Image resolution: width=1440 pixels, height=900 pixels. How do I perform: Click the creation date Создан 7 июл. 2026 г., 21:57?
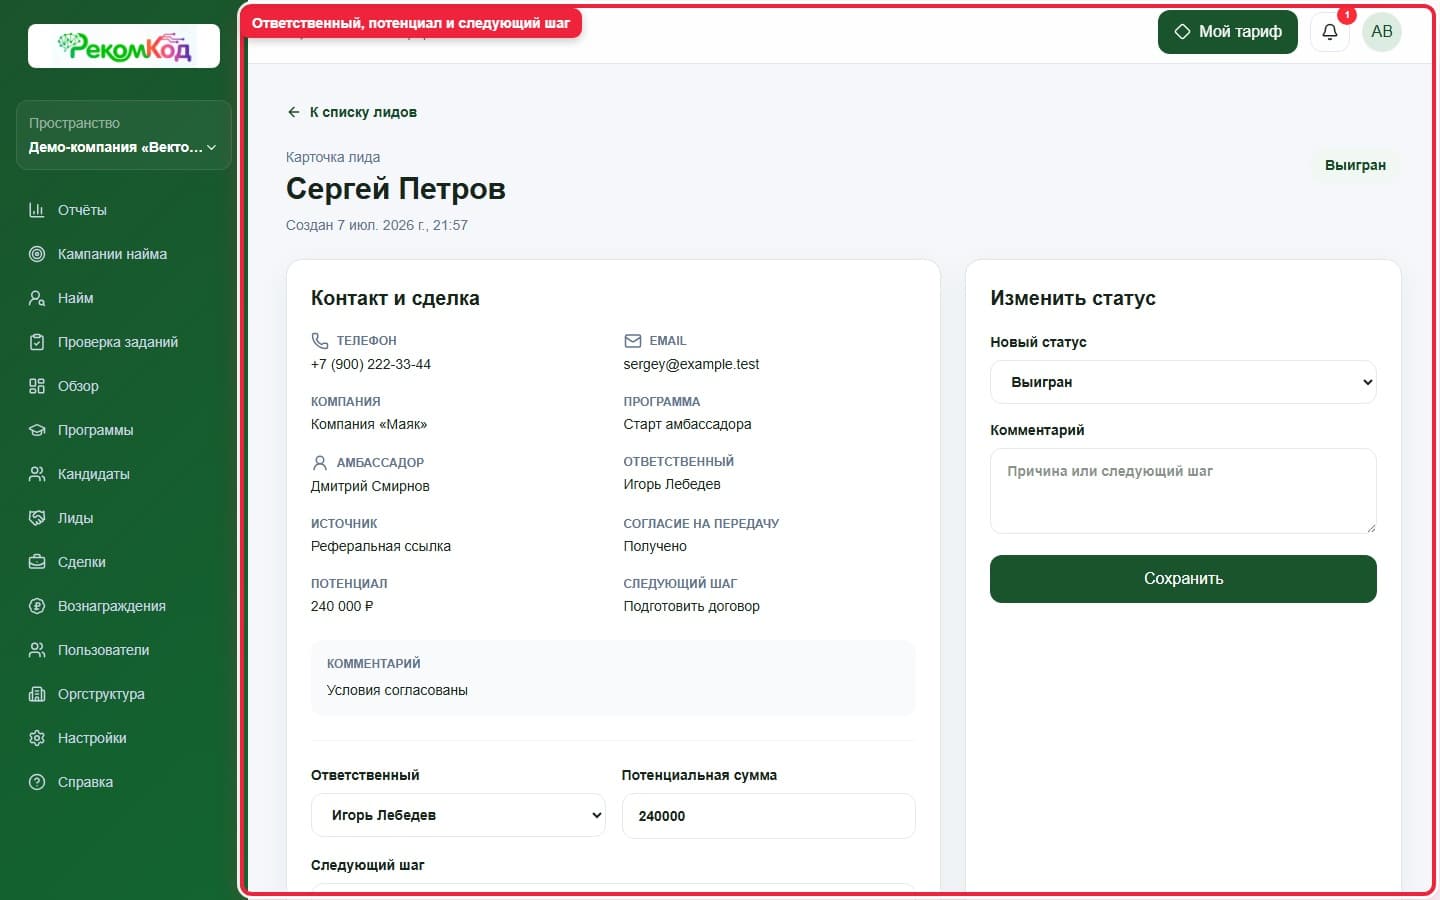coord(377,225)
